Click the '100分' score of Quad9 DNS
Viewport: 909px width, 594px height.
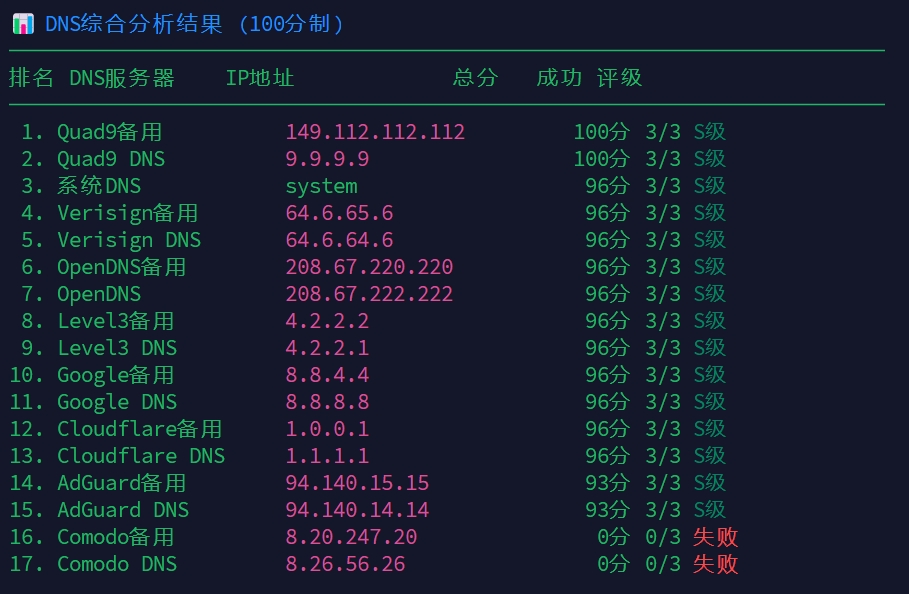coord(602,159)
